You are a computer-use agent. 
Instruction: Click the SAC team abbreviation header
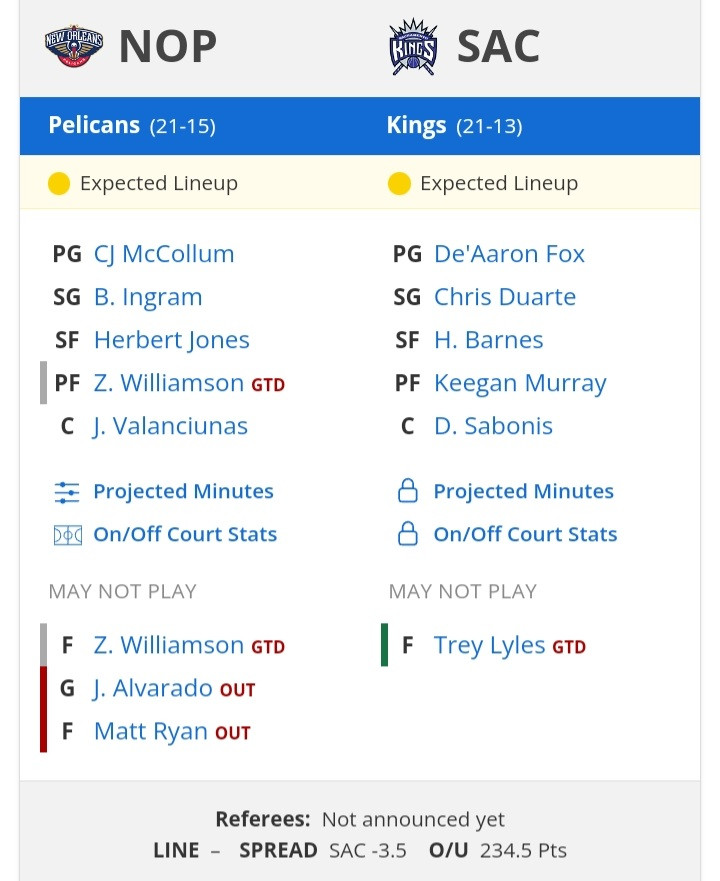click(x=499, y=46)
